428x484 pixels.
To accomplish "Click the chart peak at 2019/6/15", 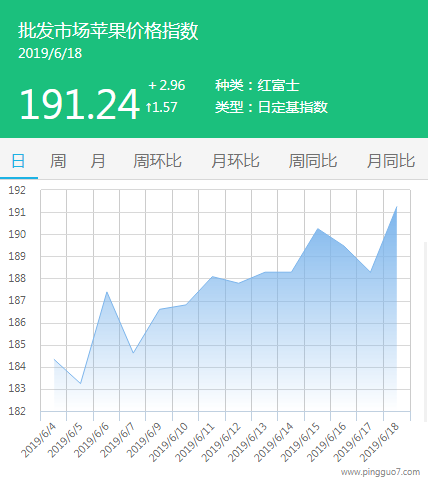I will click(318, 229).
